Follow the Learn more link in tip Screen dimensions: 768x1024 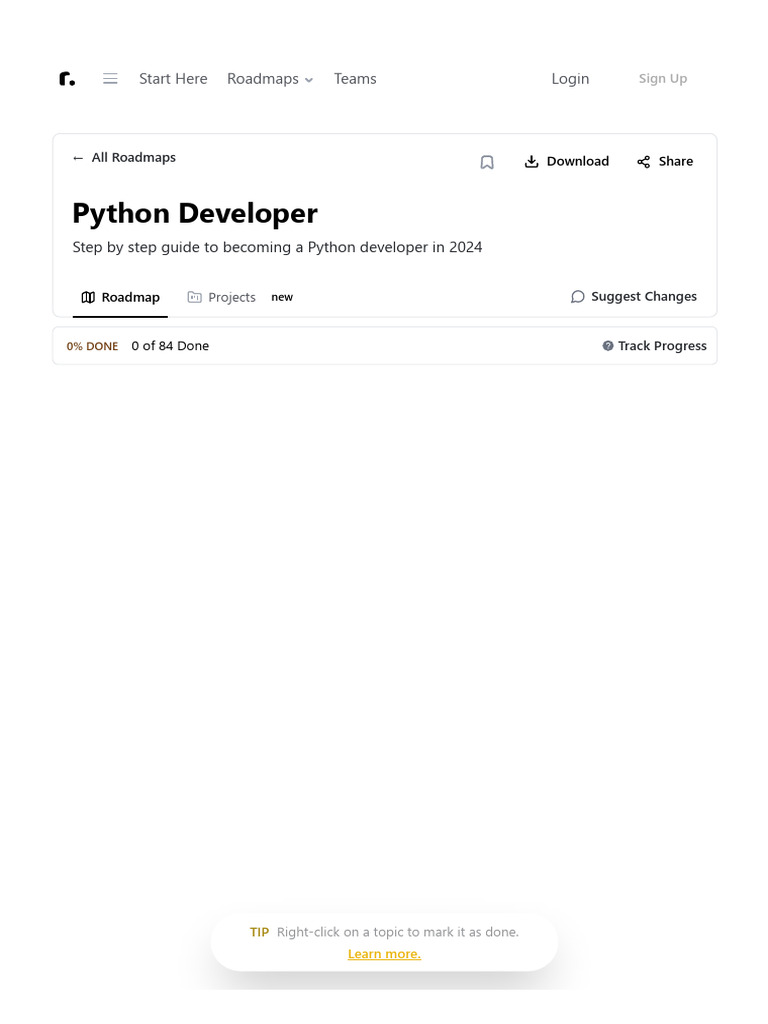pos(384,954)
